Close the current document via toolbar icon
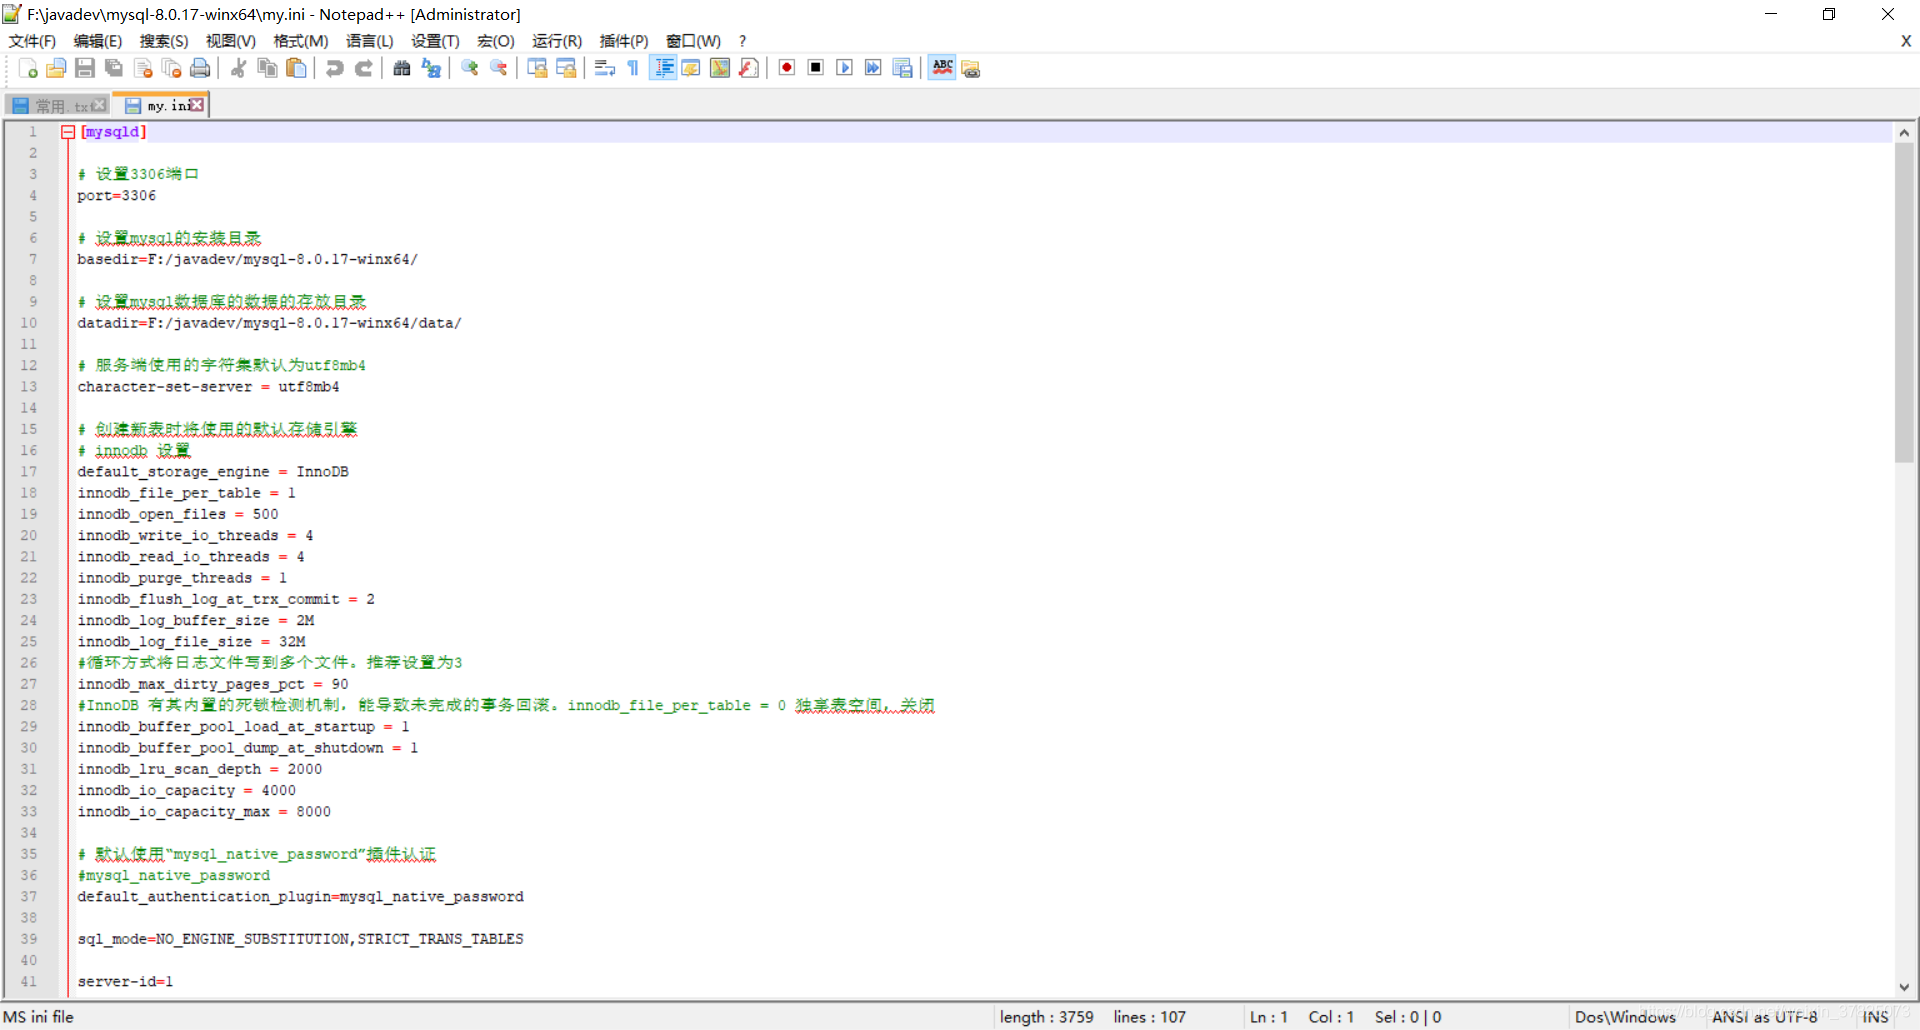1920x1030 pixels. click(x=143, y=68)
